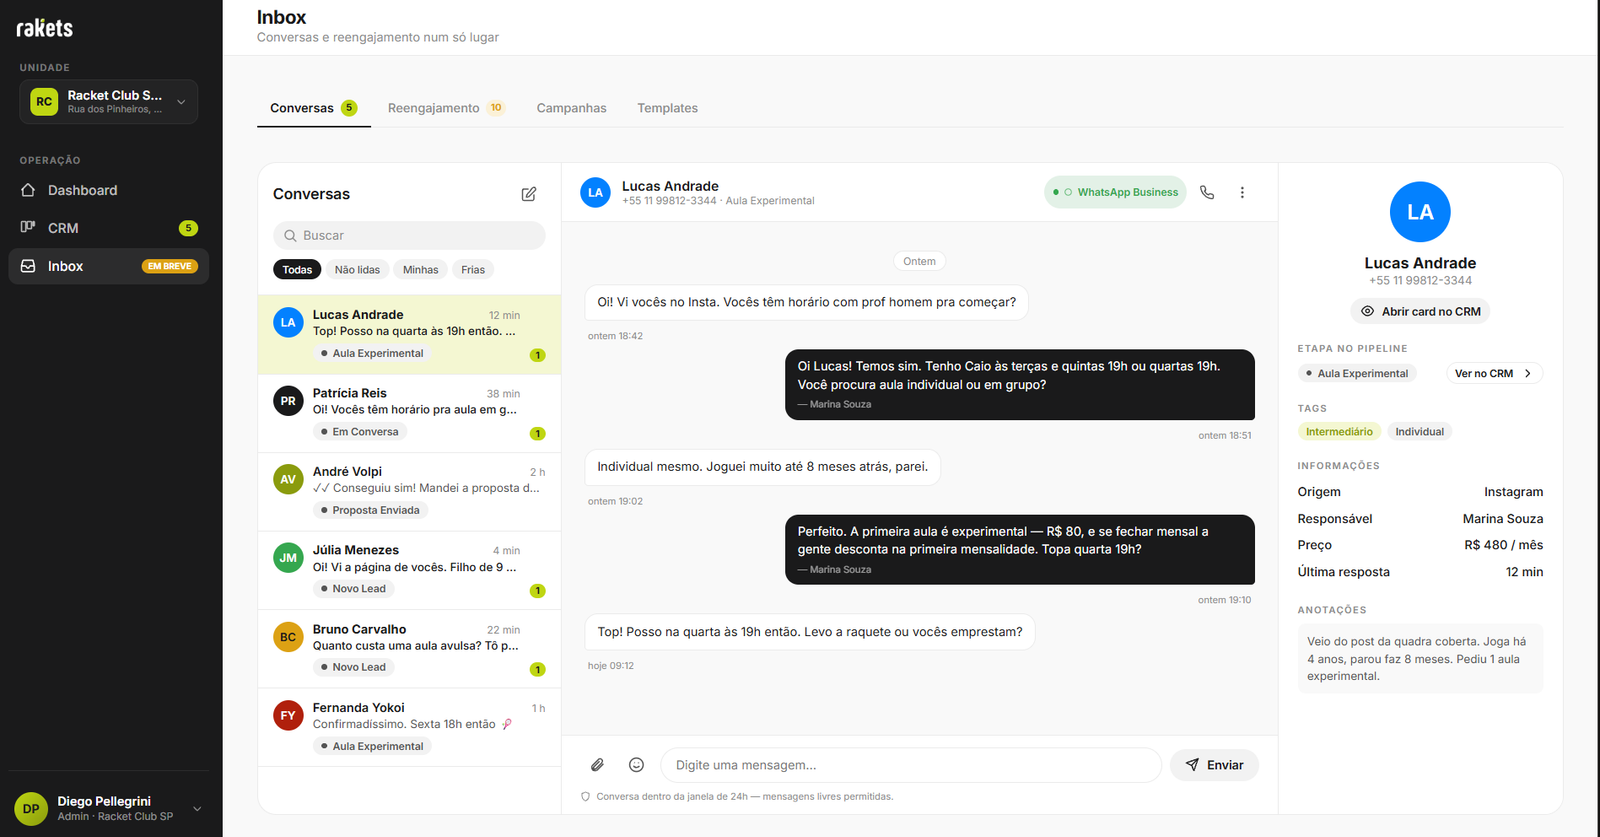Click the Individual tag
1600x837 pixels.
1419,432
